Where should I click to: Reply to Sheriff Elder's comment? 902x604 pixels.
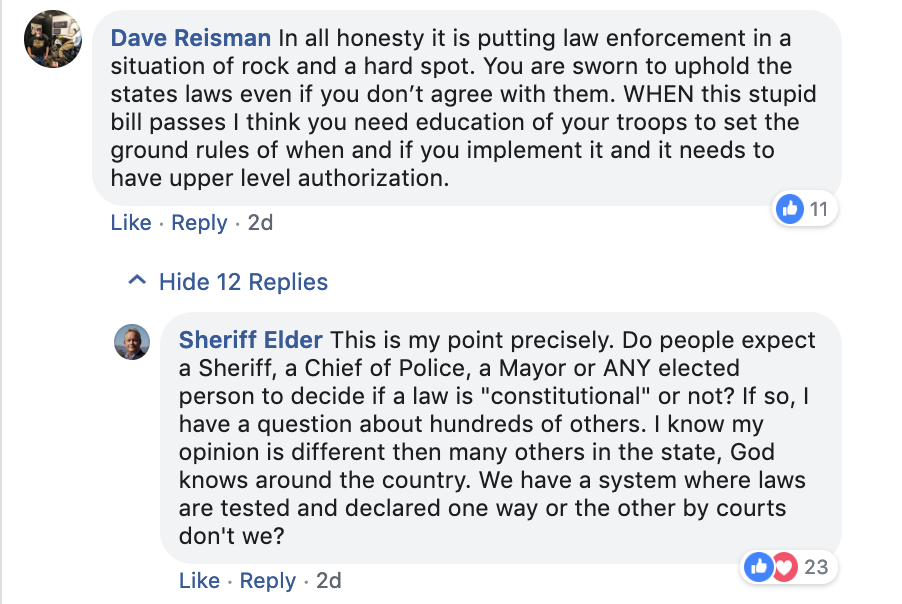268,580
